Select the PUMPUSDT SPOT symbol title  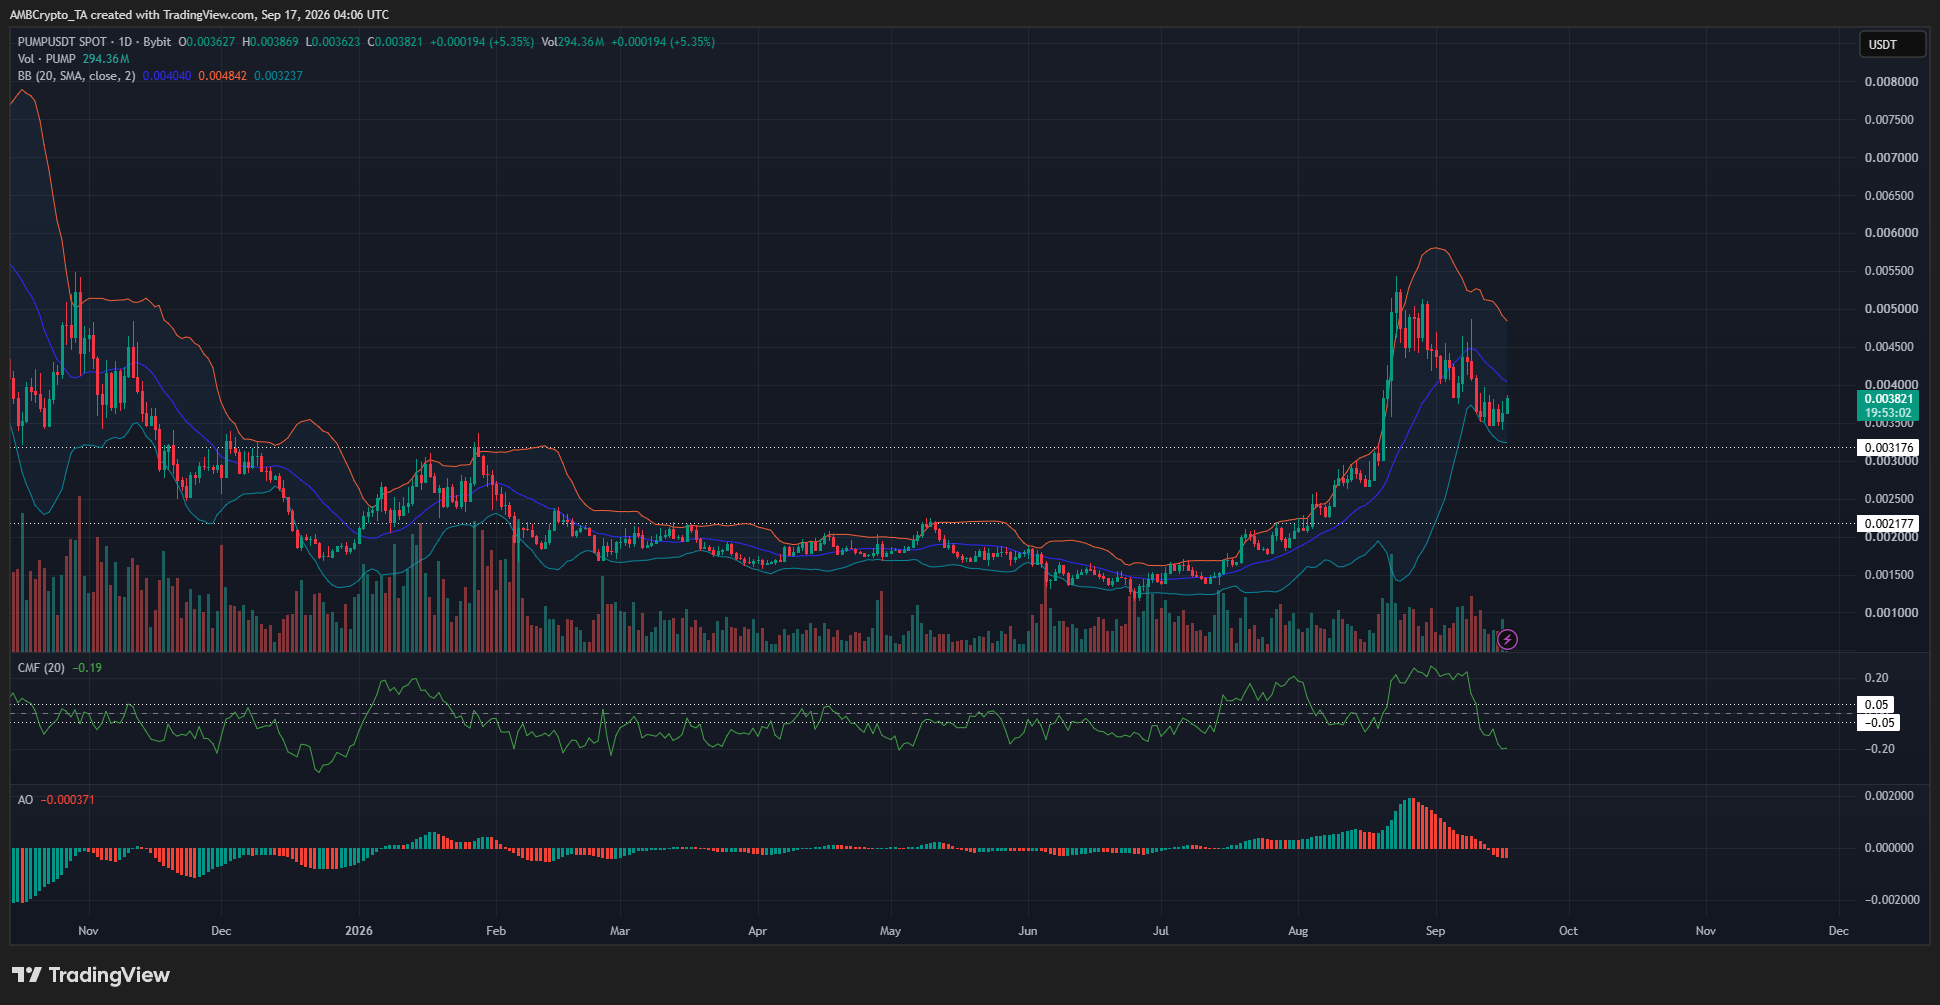tap(61, 42)
